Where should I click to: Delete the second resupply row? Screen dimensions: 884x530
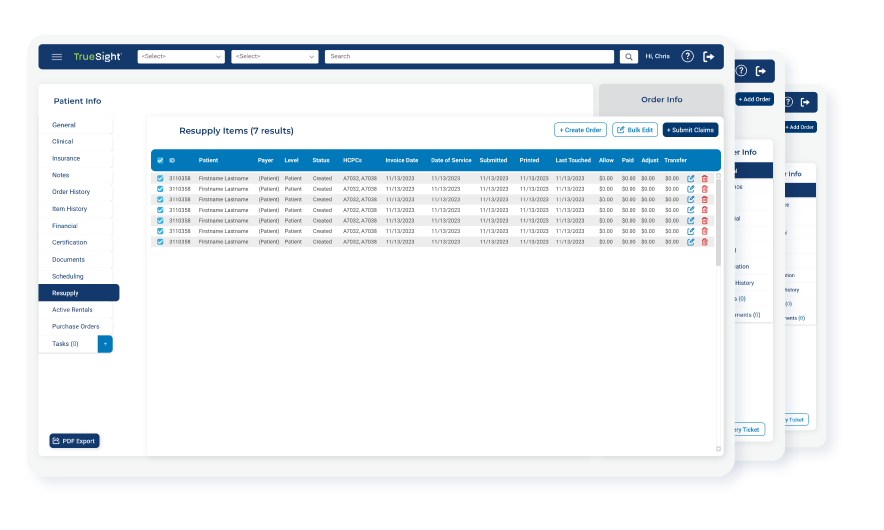click(x=704, y=189)
